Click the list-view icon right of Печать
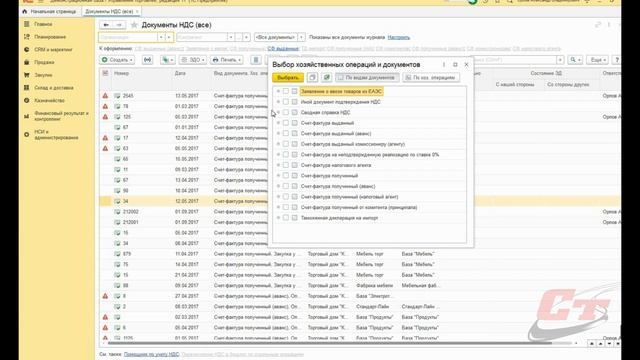Screen dimensions: 640x360 [256, 60]
